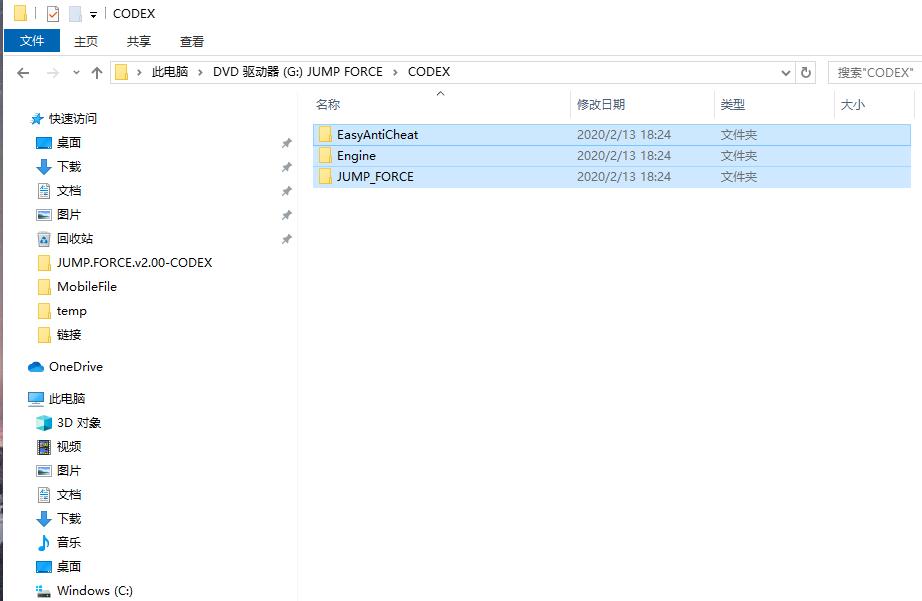Select 快速访问 in navigation pane
The height and width of the screenshot is (601, 922).
coord(73,119)
